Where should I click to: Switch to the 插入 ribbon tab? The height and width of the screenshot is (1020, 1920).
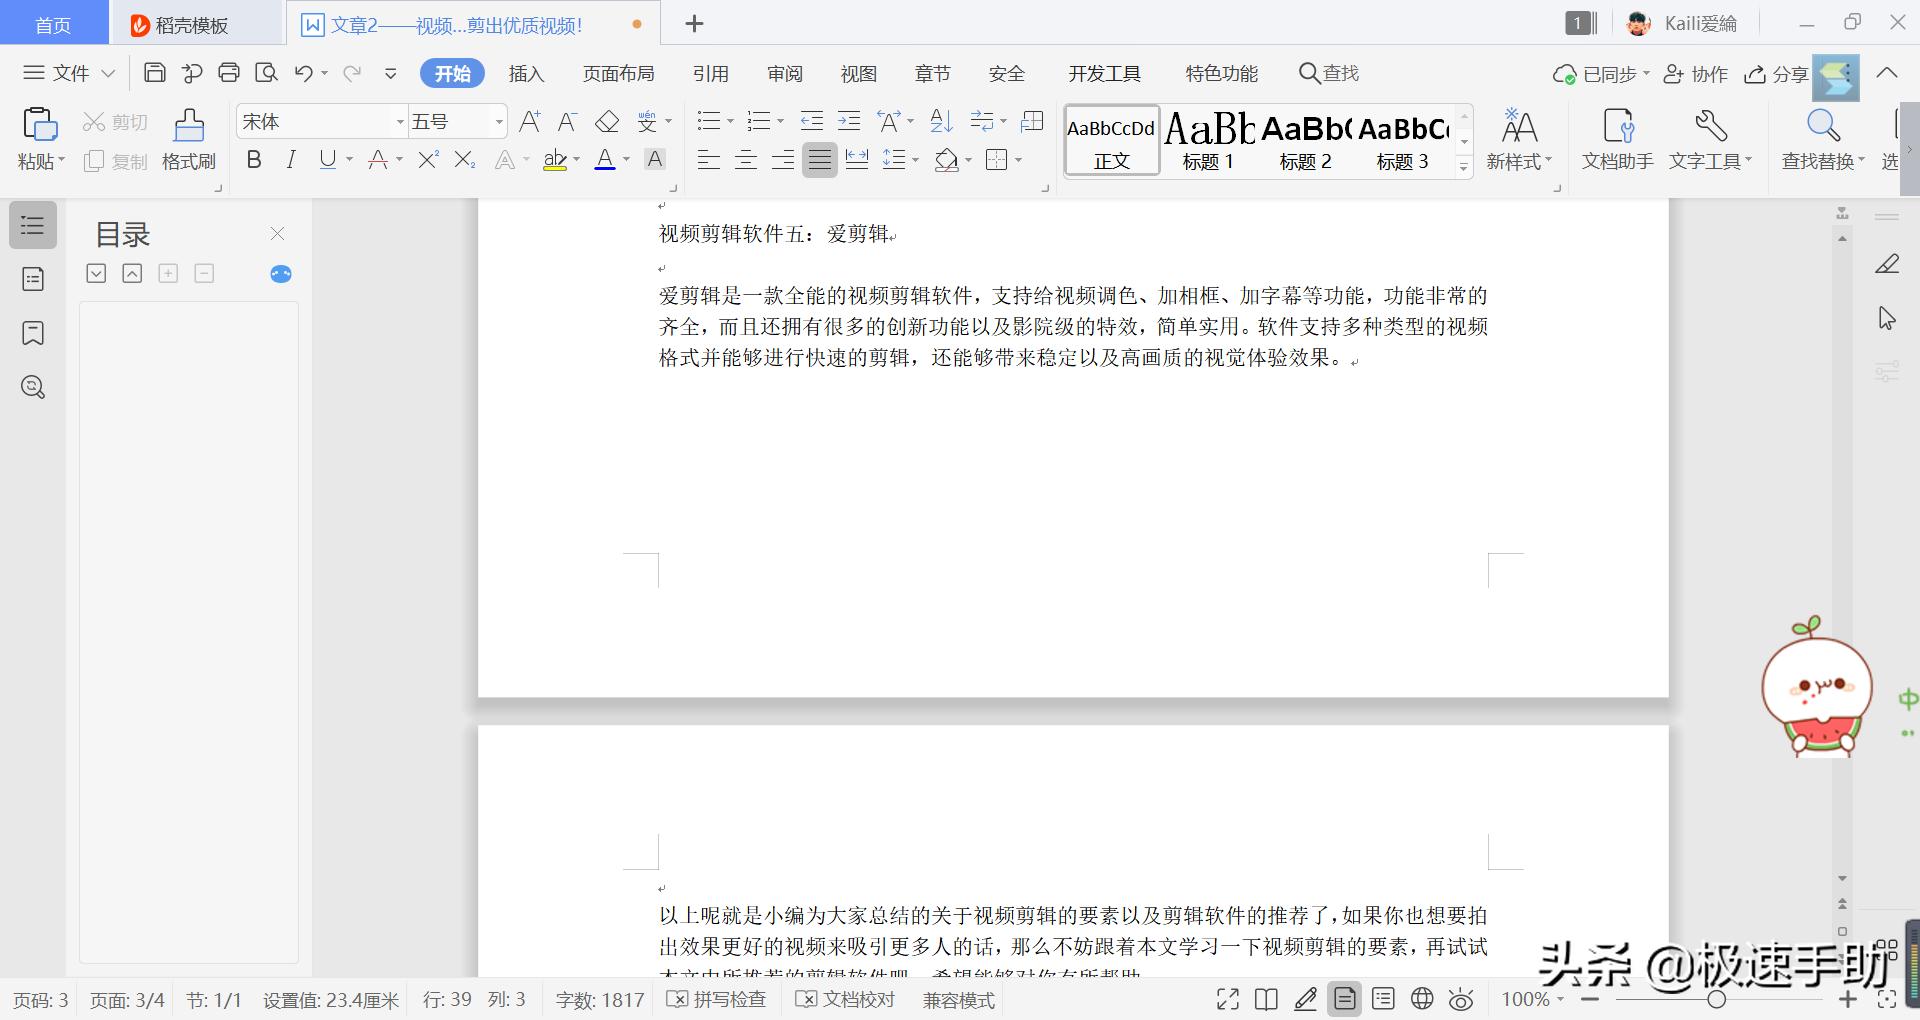526,73
